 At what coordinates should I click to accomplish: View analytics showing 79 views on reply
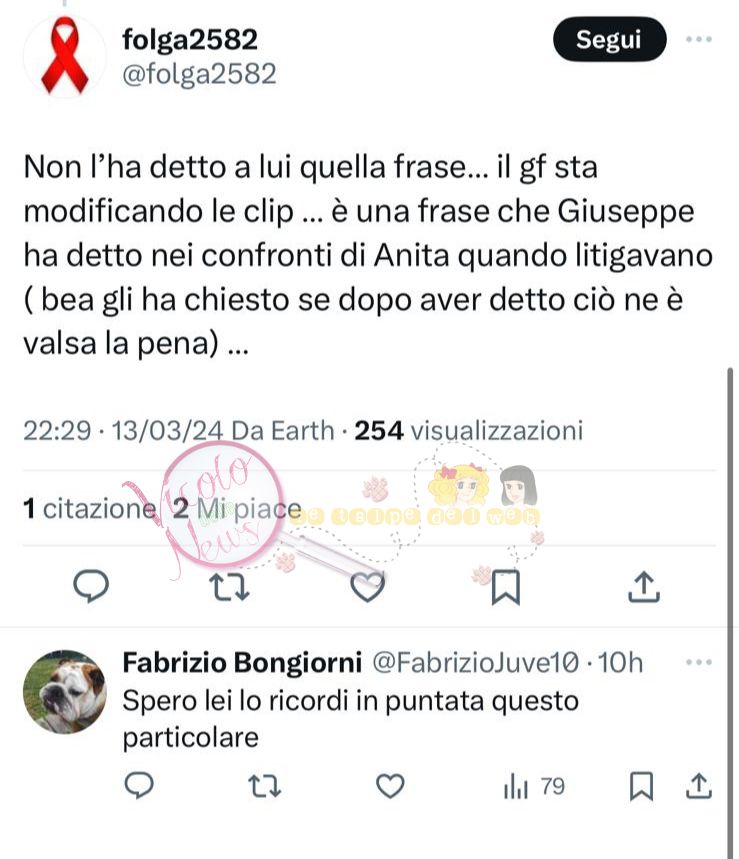tap(534, 787)
